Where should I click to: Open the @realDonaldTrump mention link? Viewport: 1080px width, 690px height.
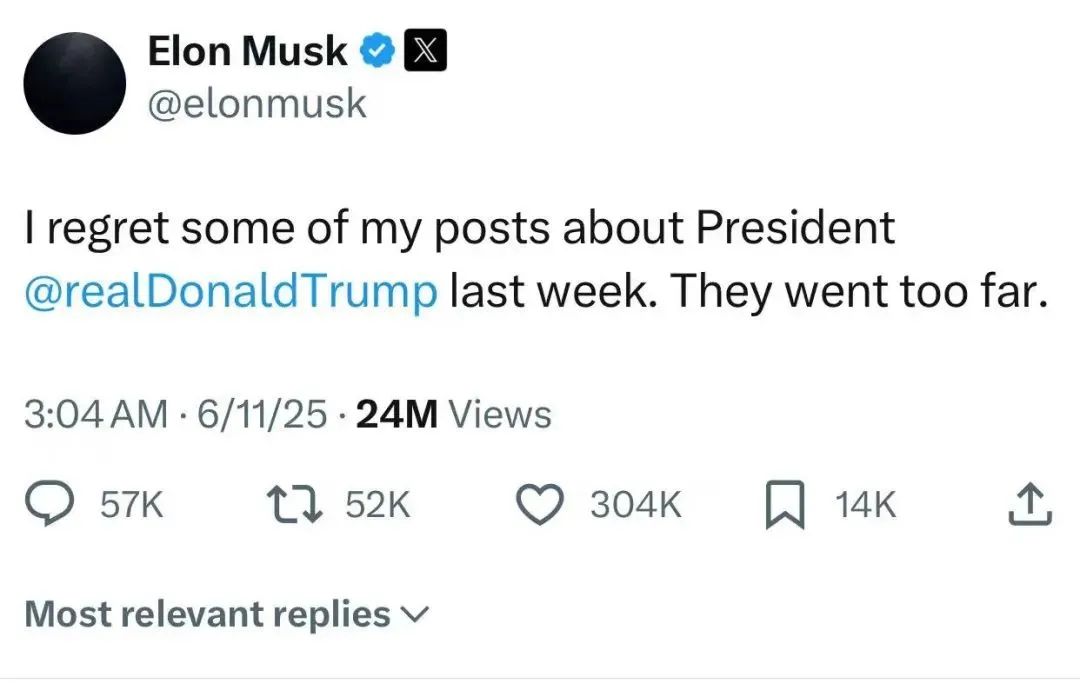(x=231, y=290)
